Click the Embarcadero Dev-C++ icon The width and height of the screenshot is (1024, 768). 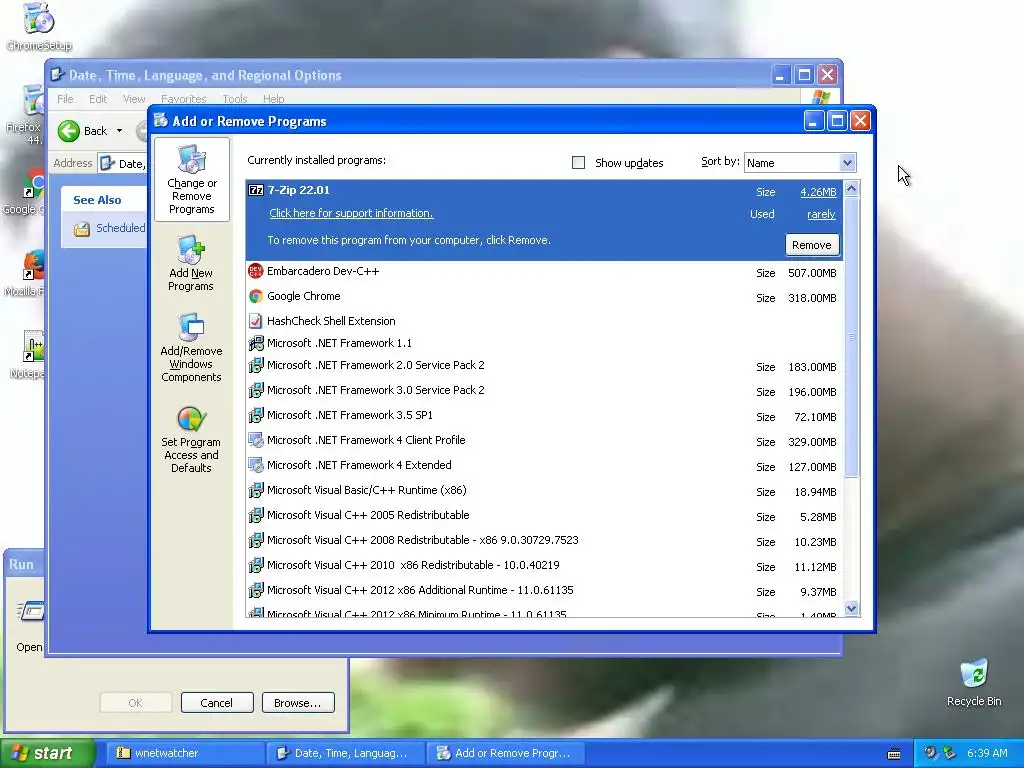[x=256, y=271]
